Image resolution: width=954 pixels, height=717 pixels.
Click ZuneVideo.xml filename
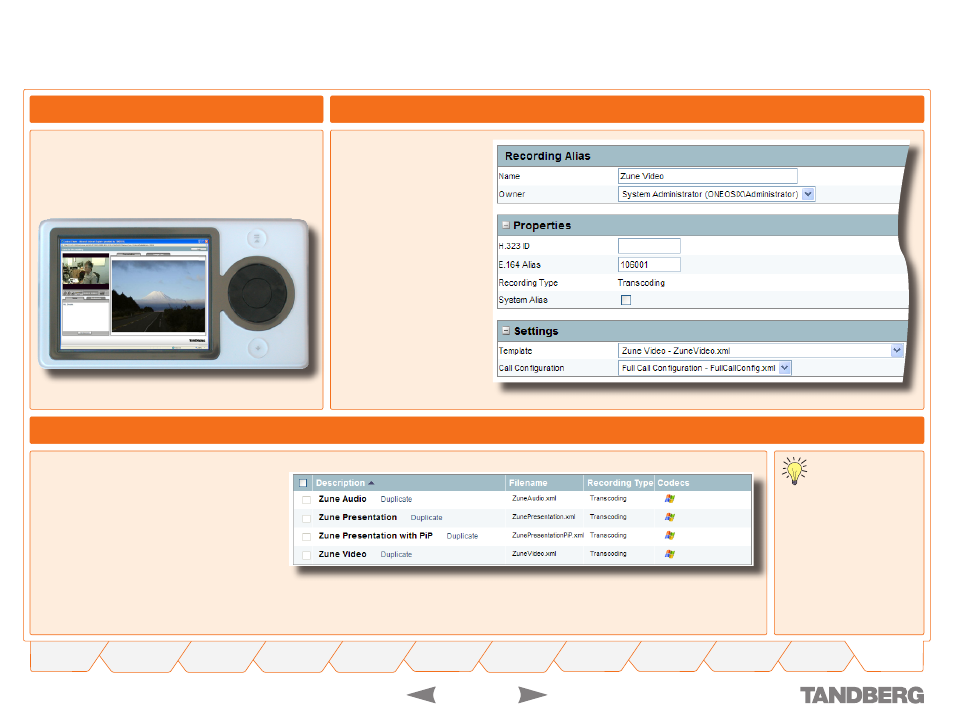[x=534, y=553]
